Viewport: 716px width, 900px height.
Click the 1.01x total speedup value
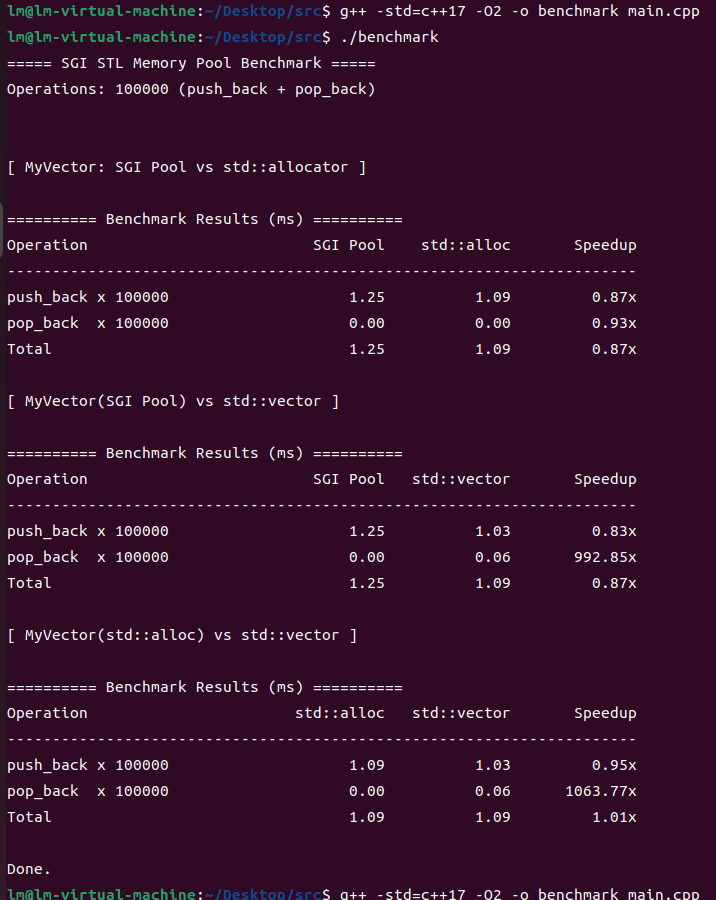coord(614,817)
